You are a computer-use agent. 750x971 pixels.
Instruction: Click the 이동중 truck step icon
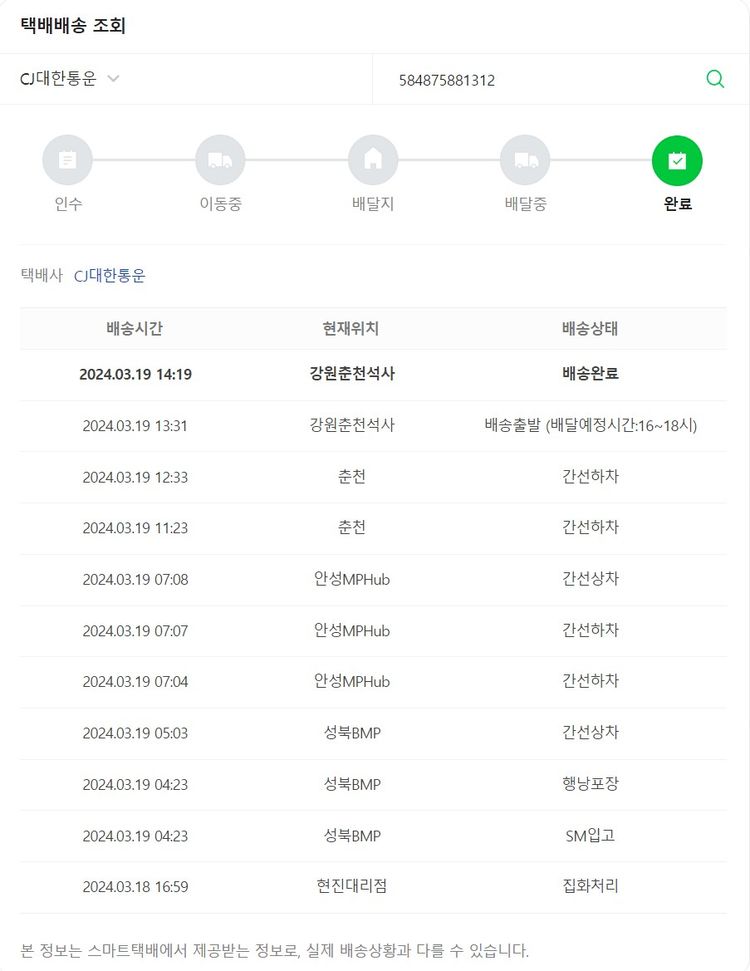click(220, 160)
